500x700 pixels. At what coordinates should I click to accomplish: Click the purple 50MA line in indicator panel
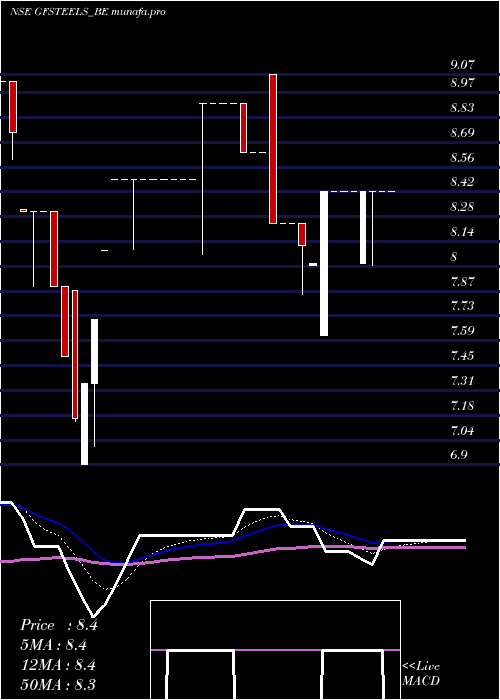[x=232, y=555]
